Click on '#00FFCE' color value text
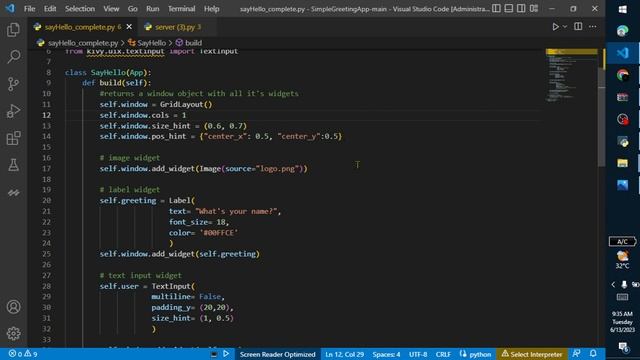This screenshot has width=640, height=360. (x=218, y=233)
